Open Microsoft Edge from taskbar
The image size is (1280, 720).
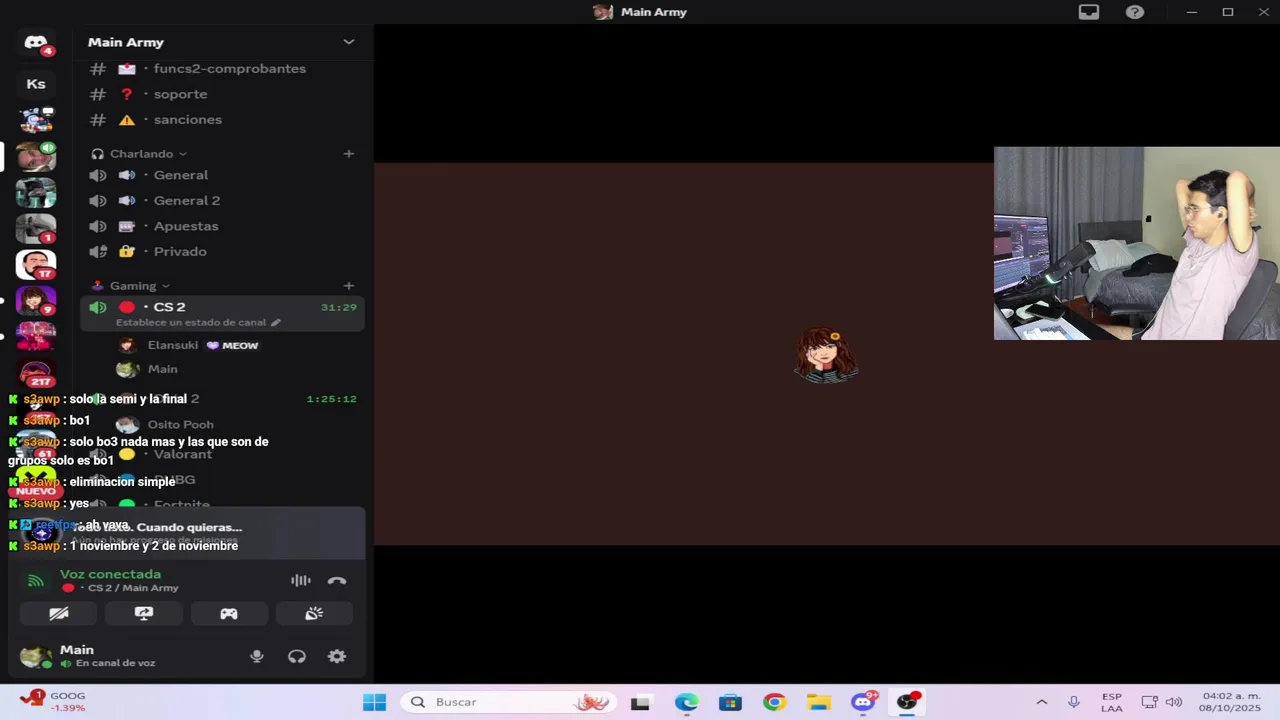[x=686, y=702]
